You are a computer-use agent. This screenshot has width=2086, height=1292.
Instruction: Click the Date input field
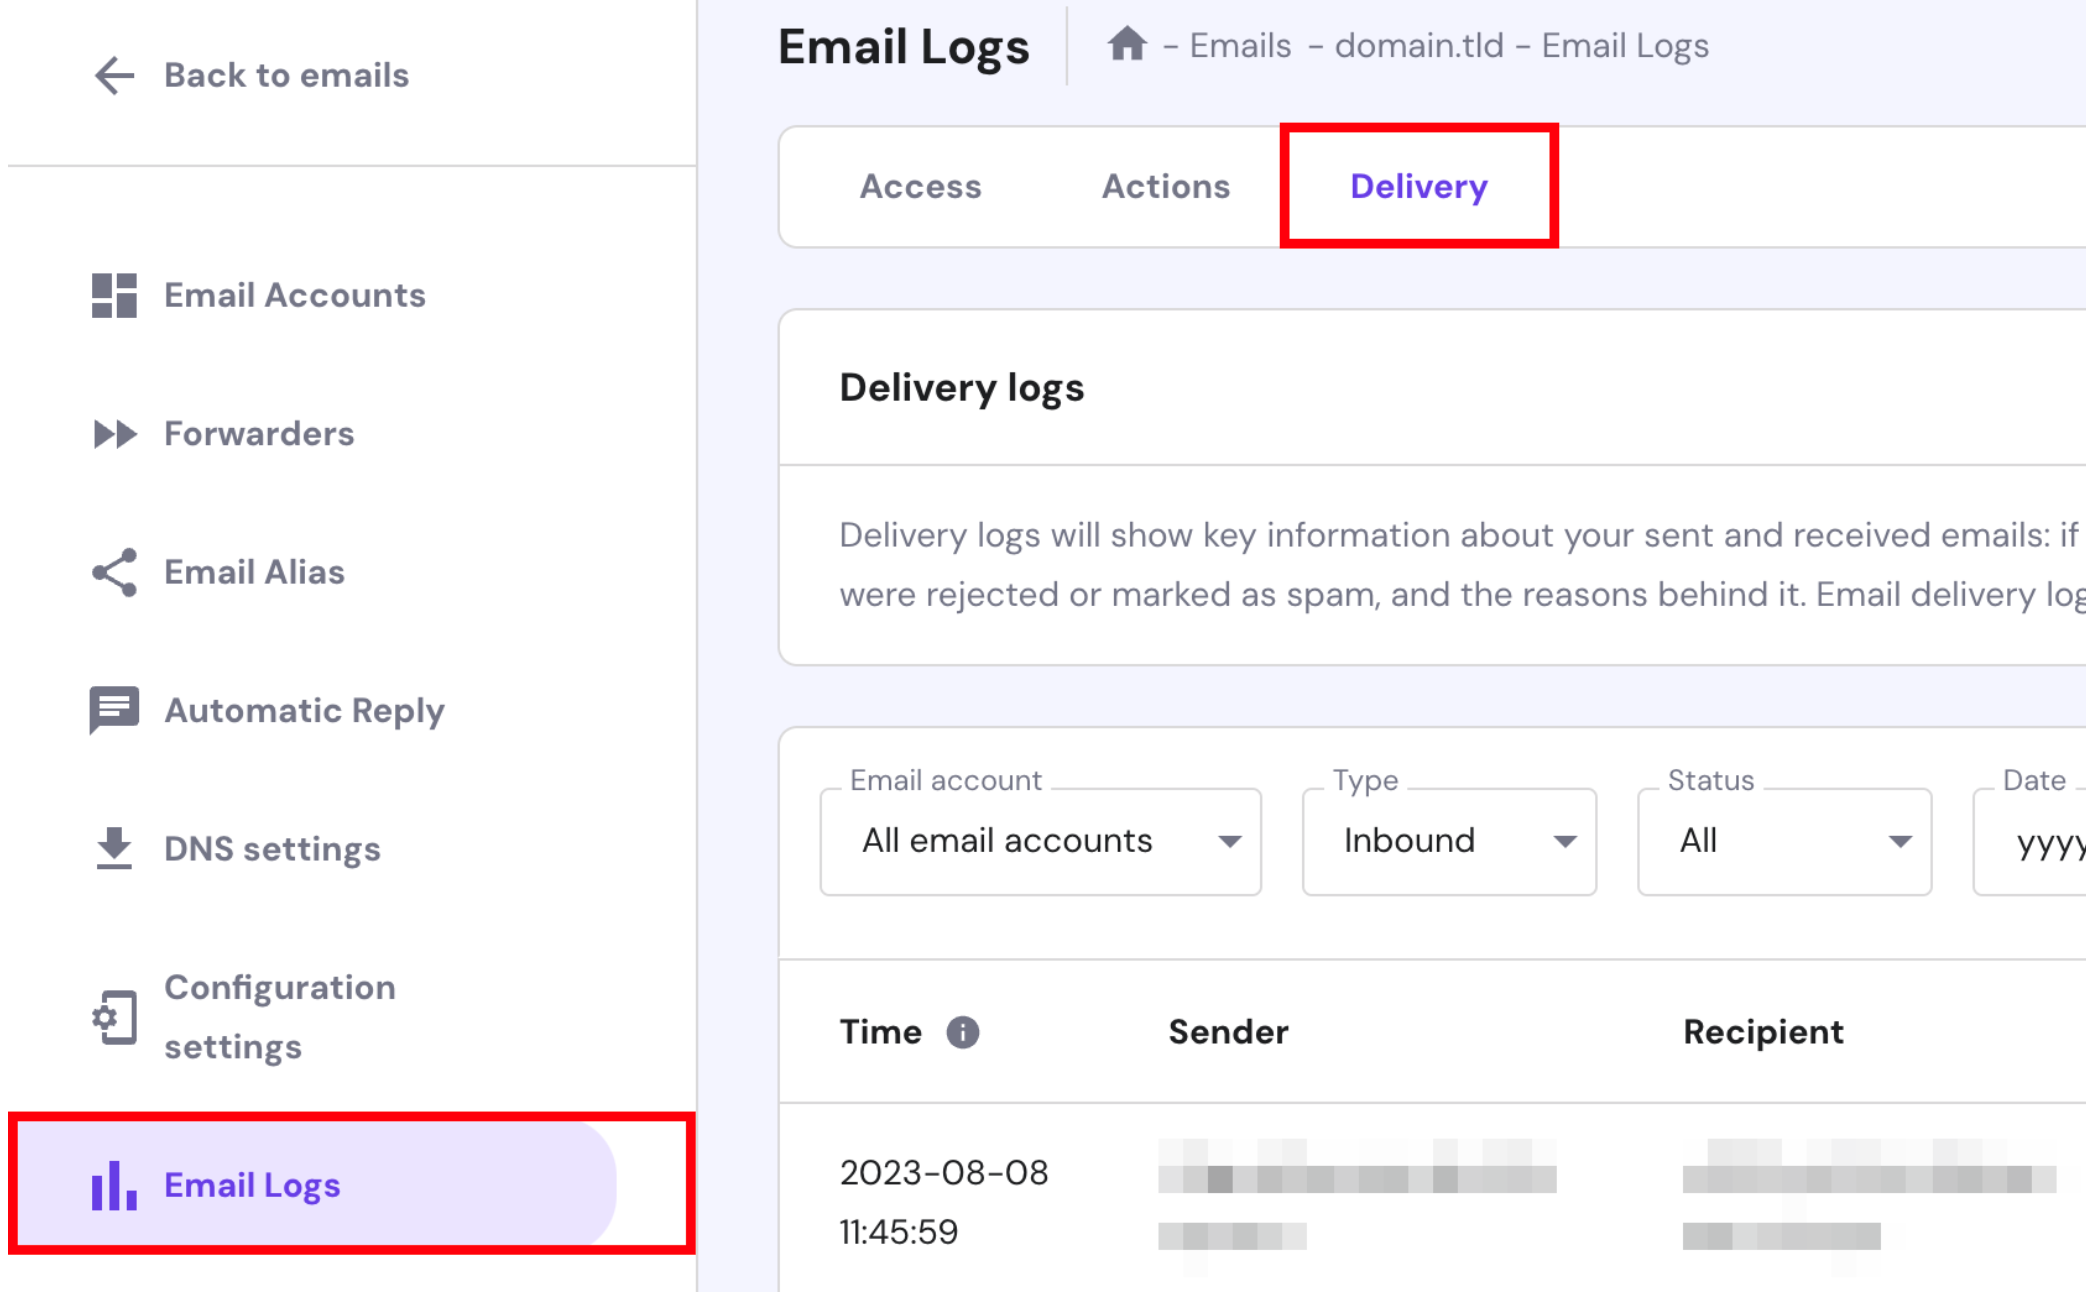click(2040, 843)
